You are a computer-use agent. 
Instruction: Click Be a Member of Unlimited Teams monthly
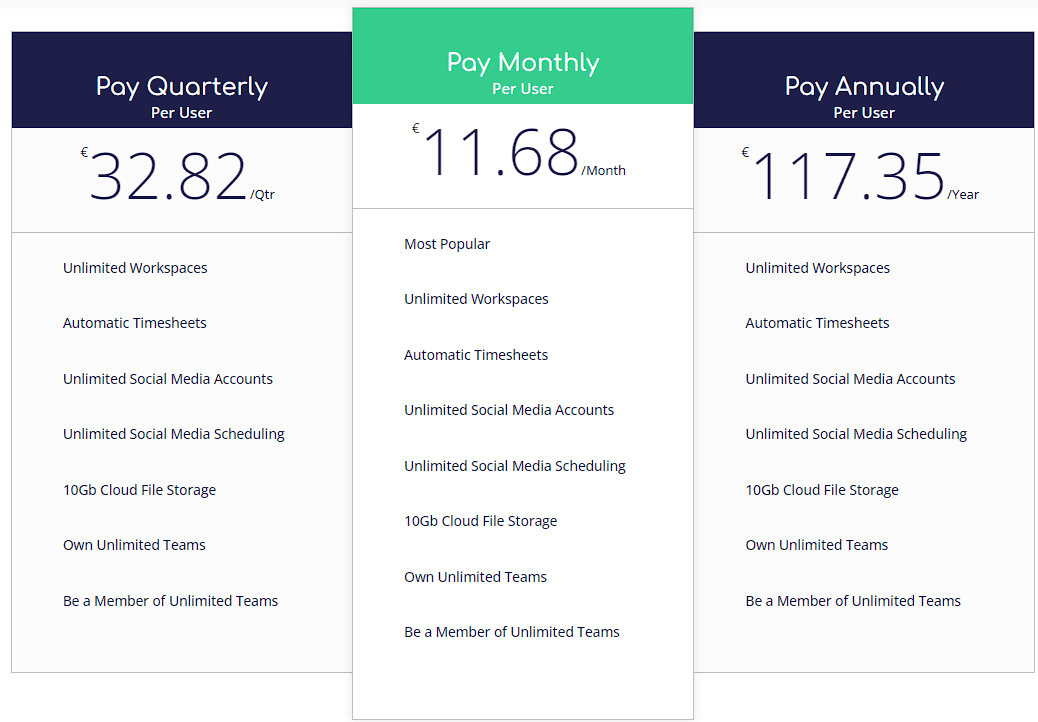click(x=511, y=631)
